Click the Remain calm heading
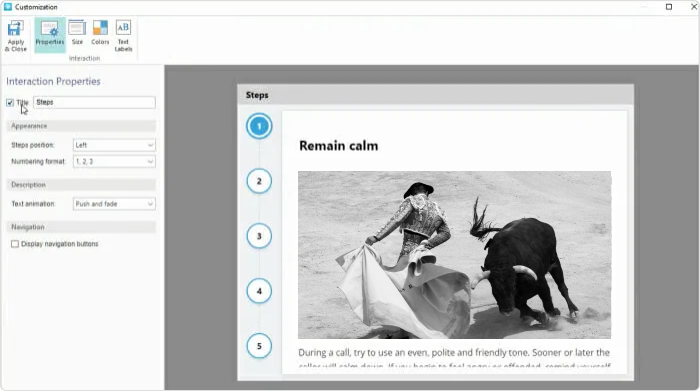Screen dimensions: 700x391 coord(338,146)
